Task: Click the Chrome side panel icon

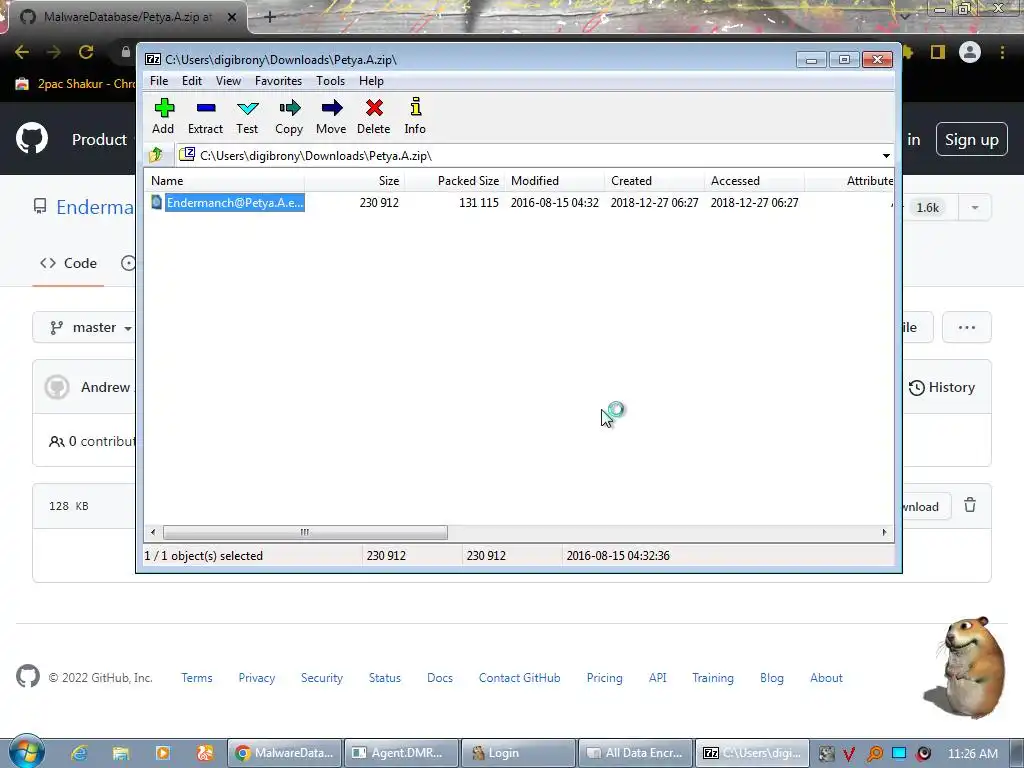Action: pos(938,52)
